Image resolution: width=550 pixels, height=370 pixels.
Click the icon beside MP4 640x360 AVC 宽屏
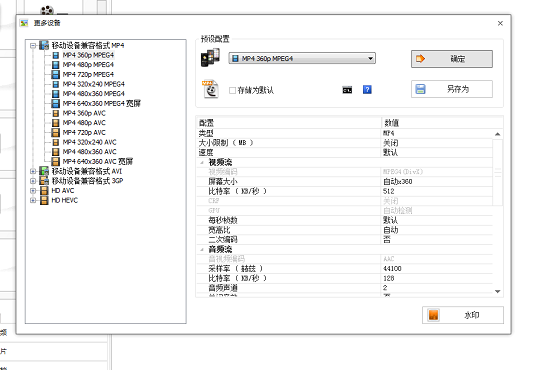pos(55,162)
